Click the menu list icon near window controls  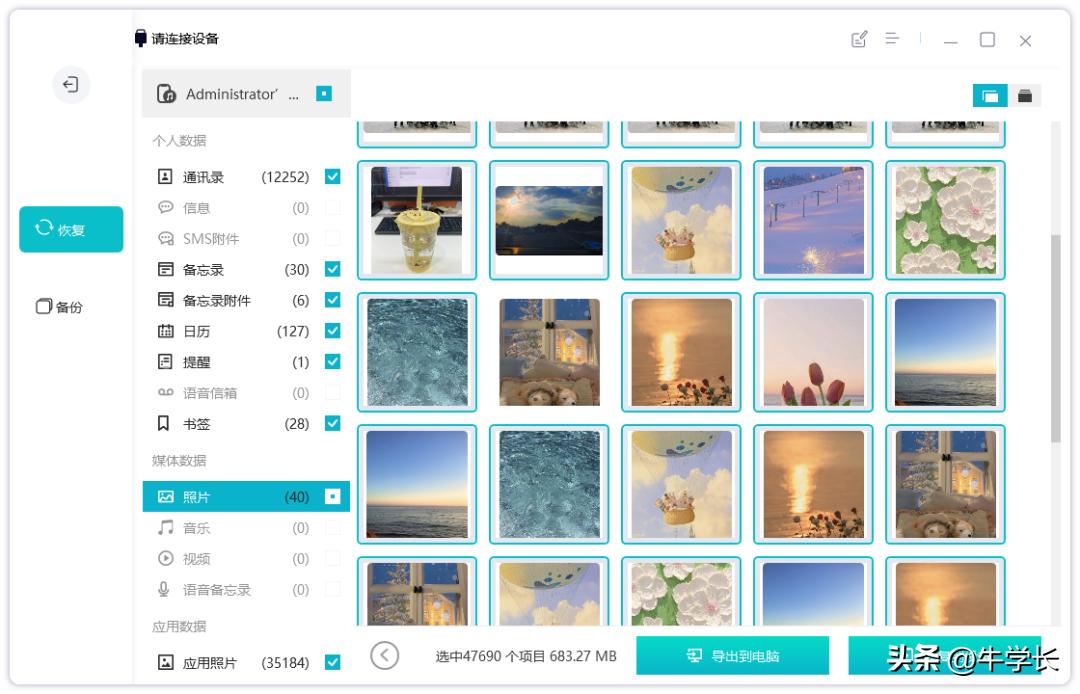pyautogui.click(x=893, y=39)
